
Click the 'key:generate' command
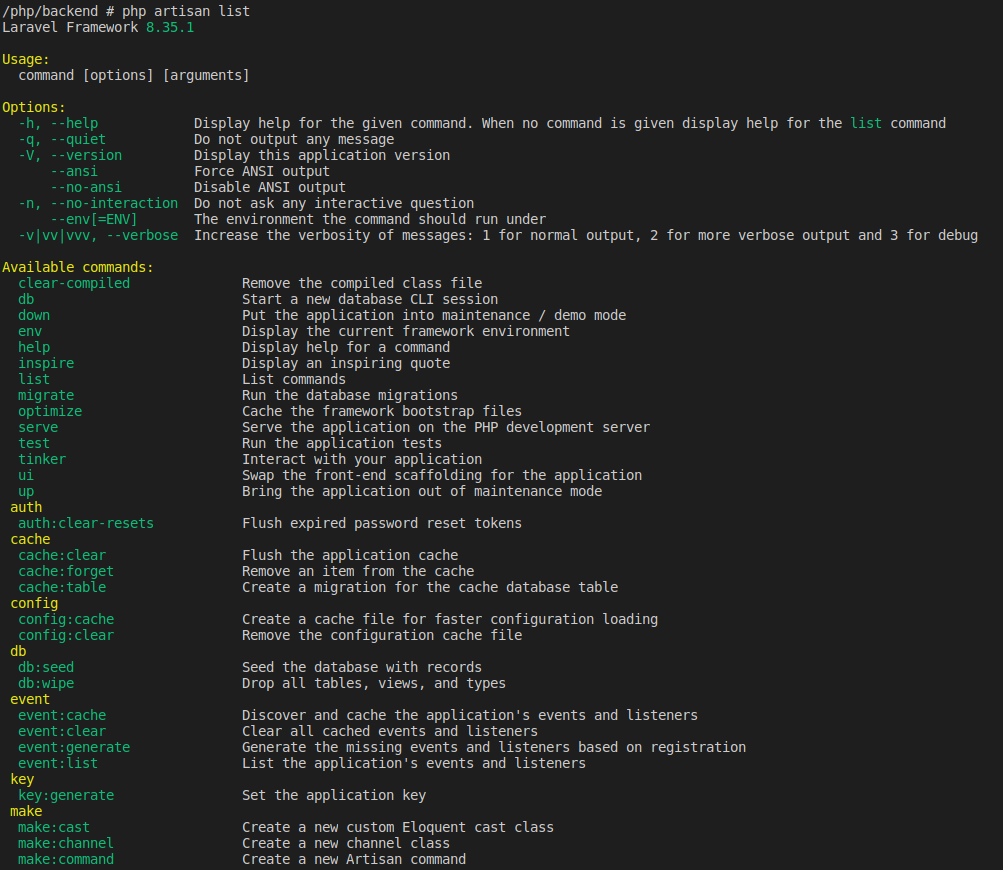coord(66,795)
